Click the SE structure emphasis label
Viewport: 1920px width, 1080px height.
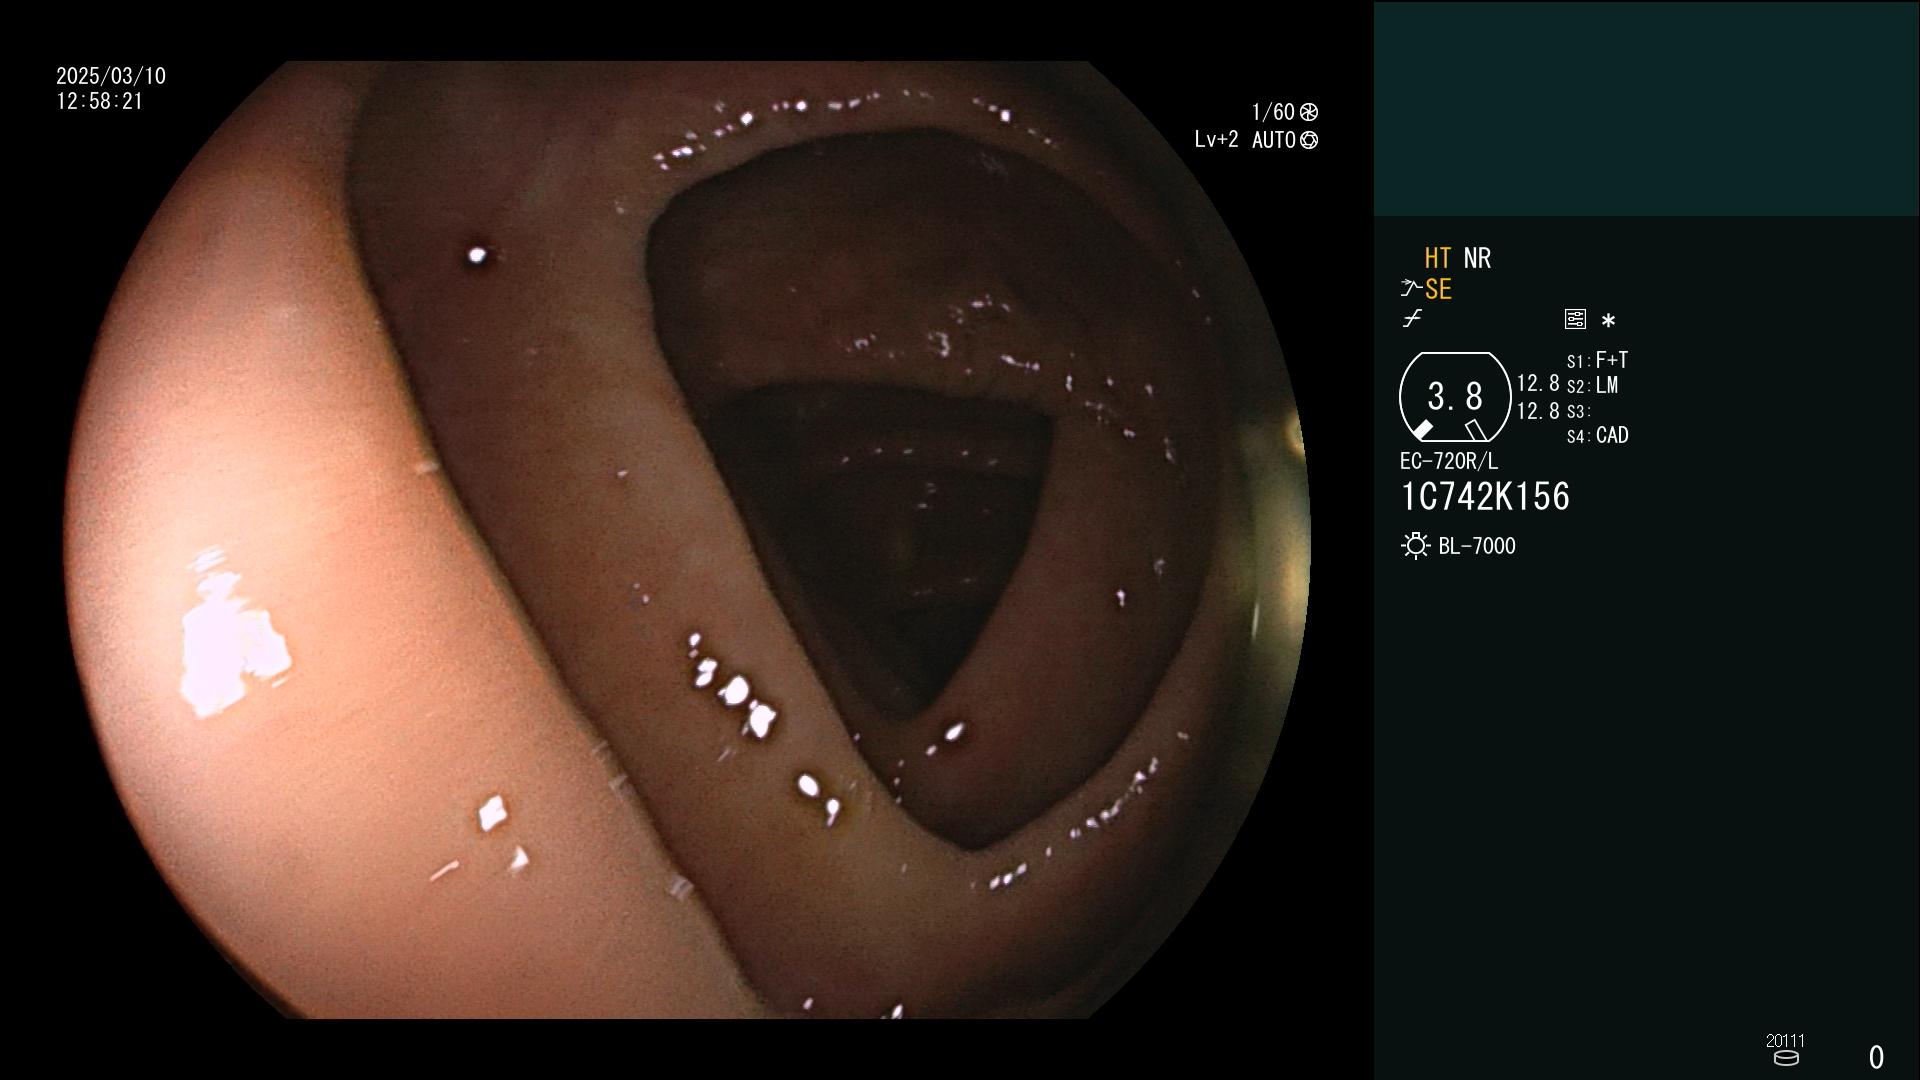click(x=1438, y=289)
